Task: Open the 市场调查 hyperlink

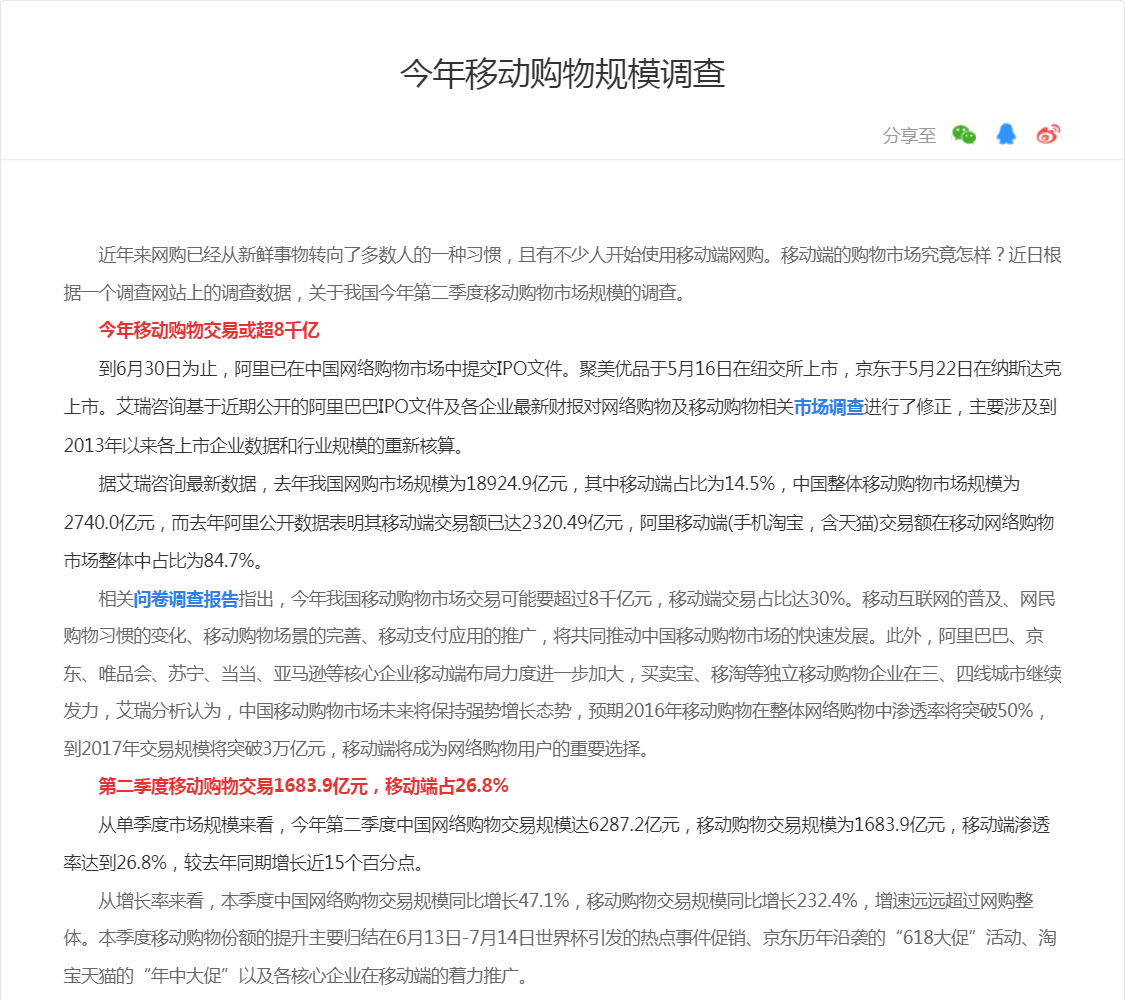Action: coord(829,407)
